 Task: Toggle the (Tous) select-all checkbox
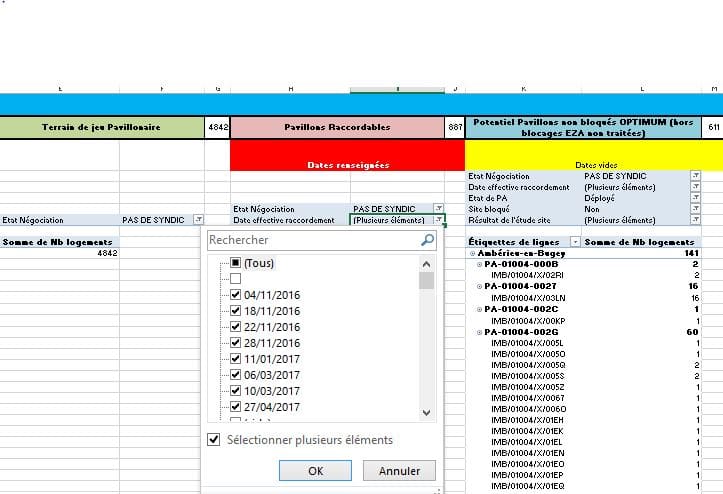(x=235, y=263)
